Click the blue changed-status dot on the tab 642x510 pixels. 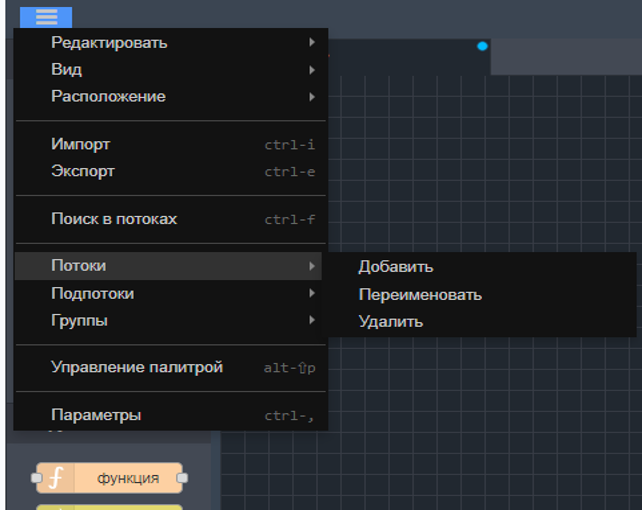pyautogui.click(x=482, y=46)
